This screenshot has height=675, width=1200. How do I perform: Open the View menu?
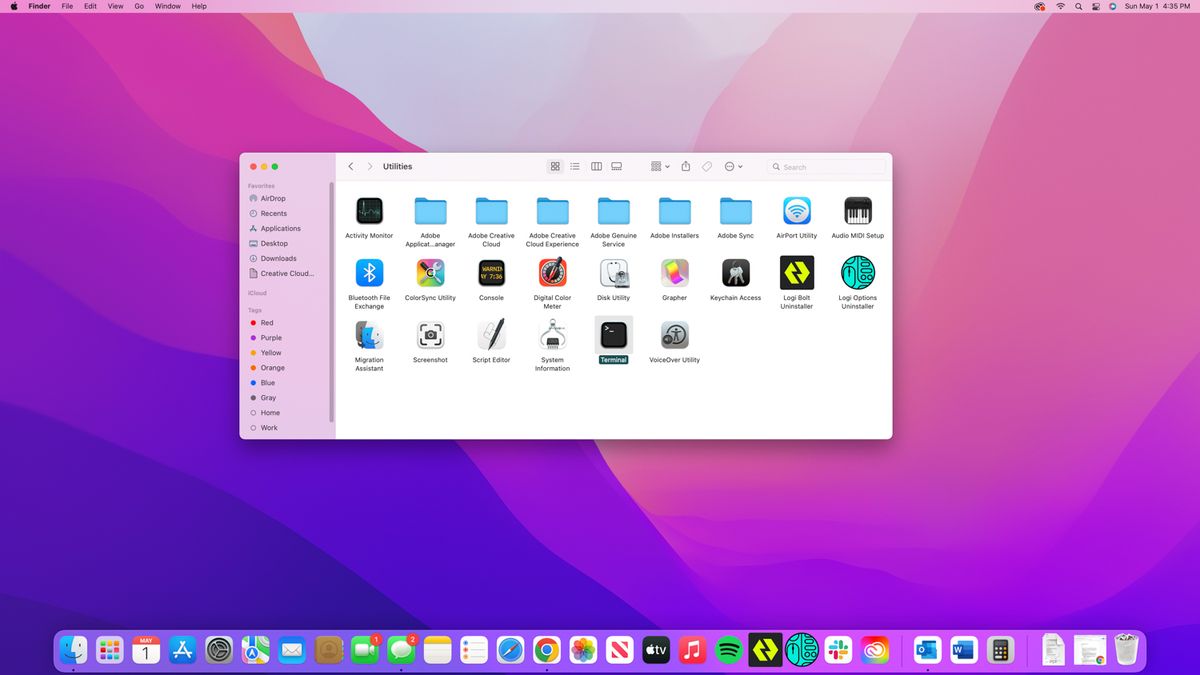tap(115, 6)
